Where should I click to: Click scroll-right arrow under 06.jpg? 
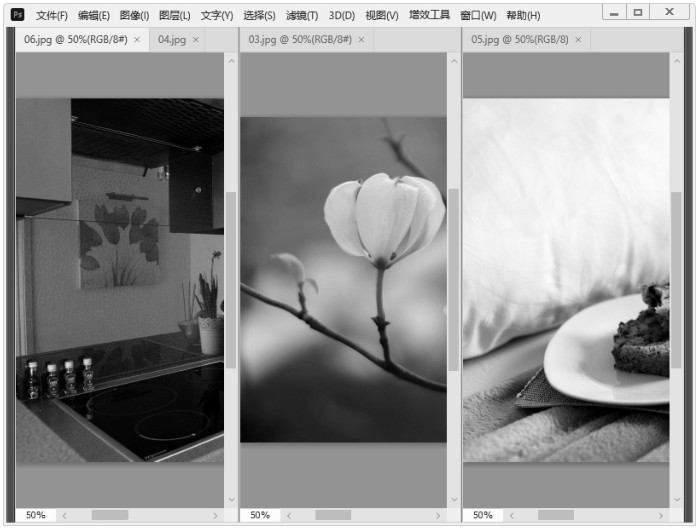tap(215, 516)
